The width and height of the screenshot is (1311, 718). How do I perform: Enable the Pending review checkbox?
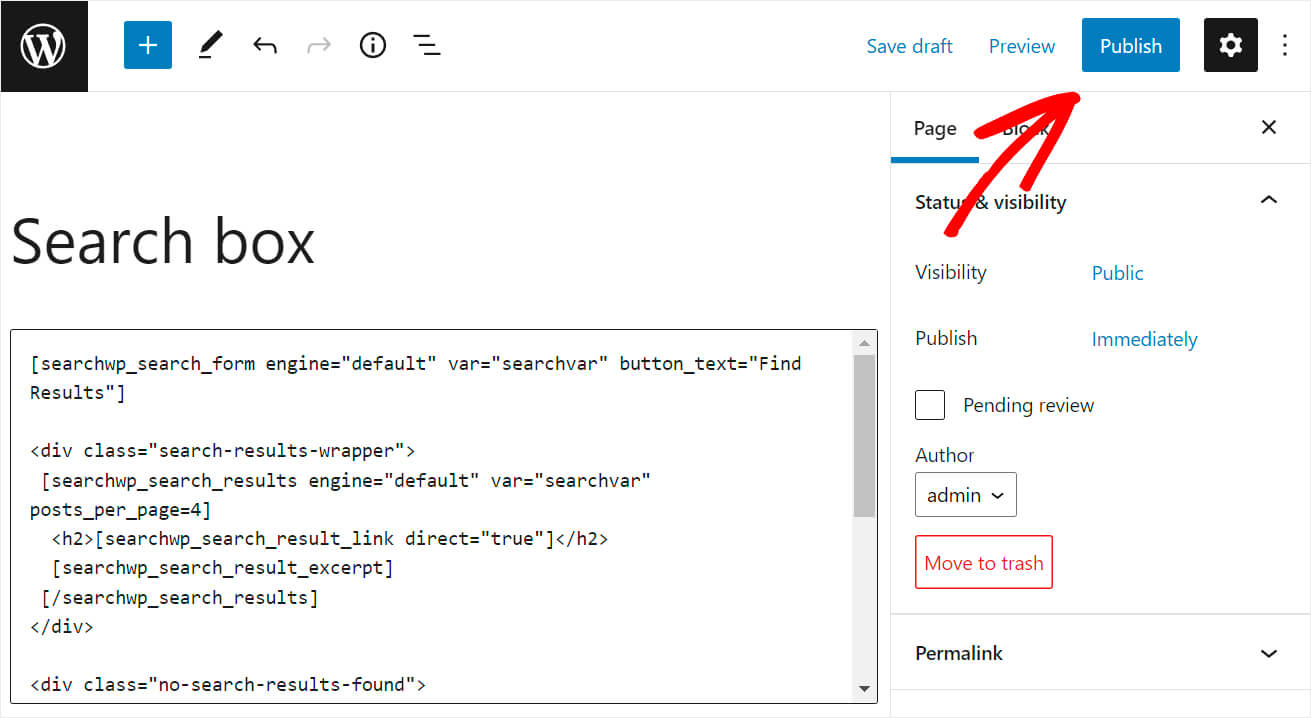tap(929, 404)
